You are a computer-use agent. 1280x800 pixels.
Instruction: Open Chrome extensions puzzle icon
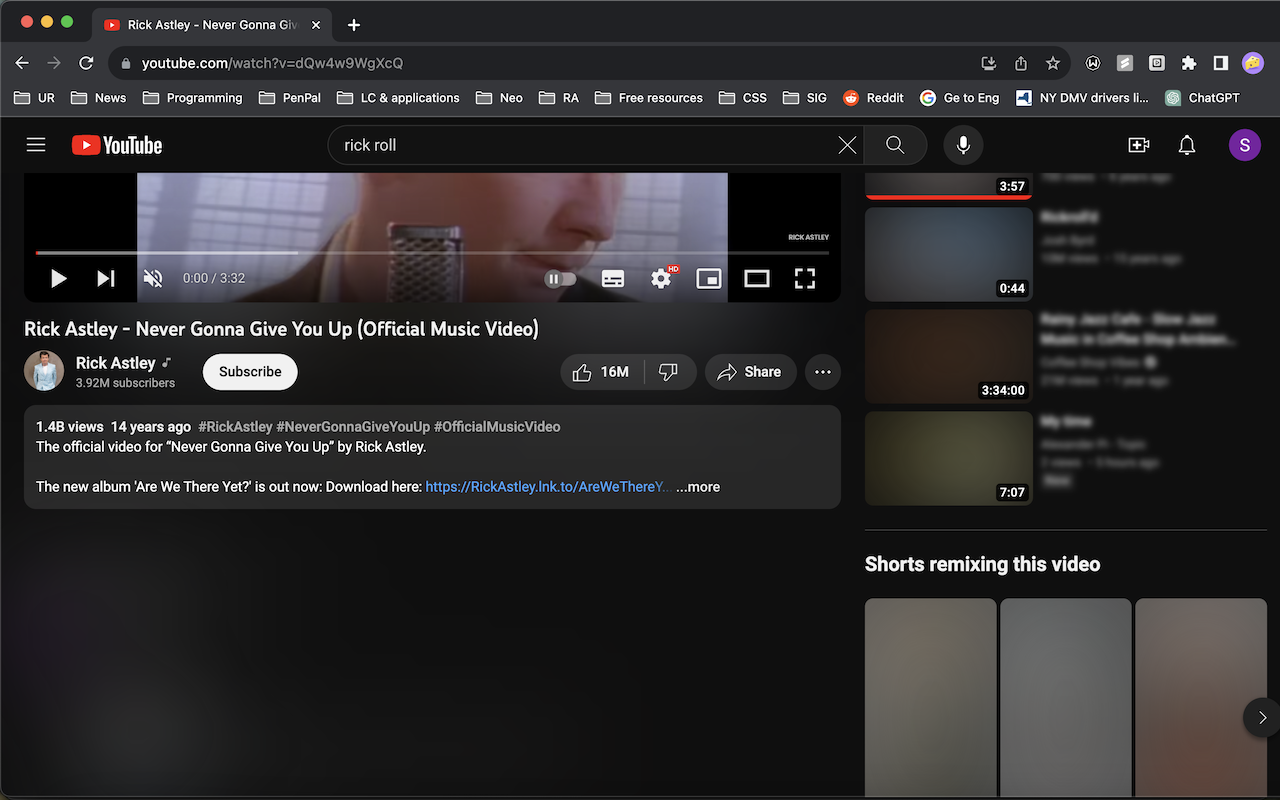(1189, 63)
